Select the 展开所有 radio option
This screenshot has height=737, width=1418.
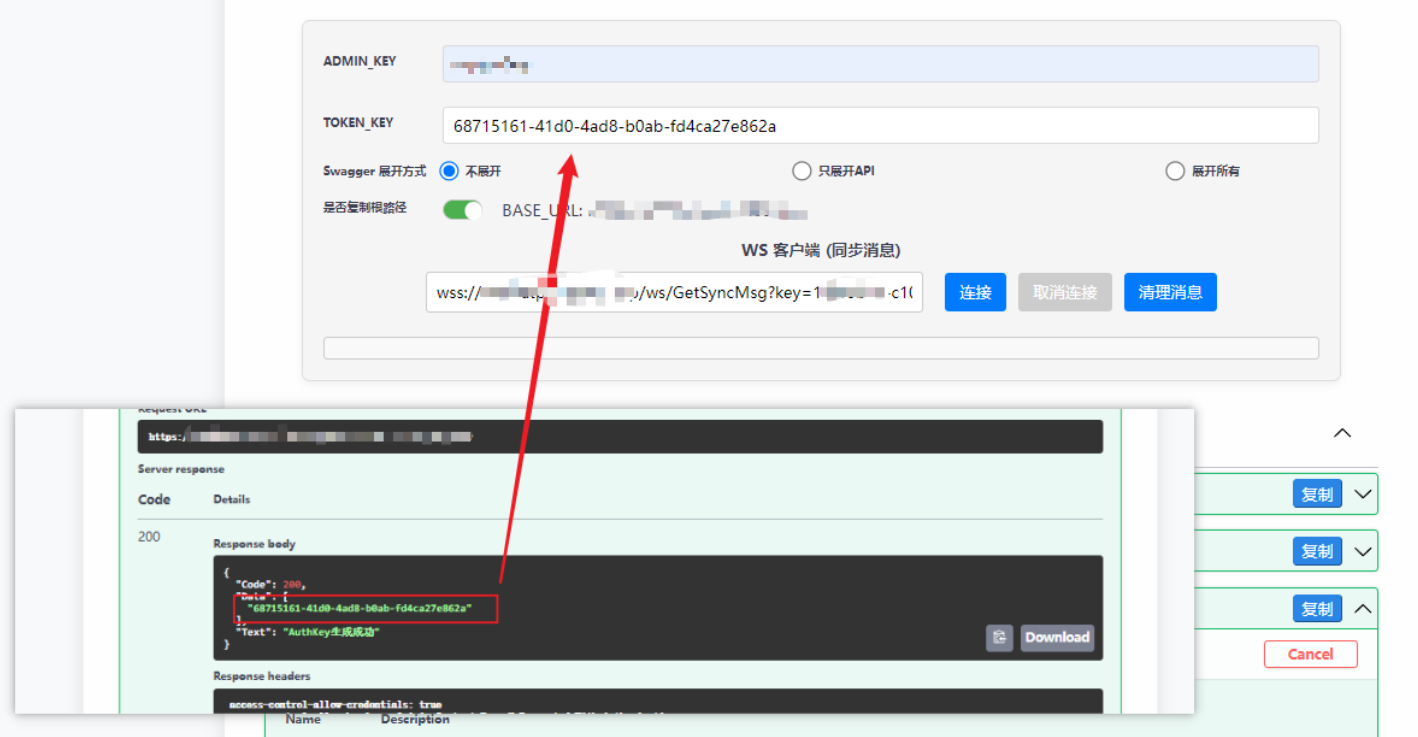(x=1175, y=171)
